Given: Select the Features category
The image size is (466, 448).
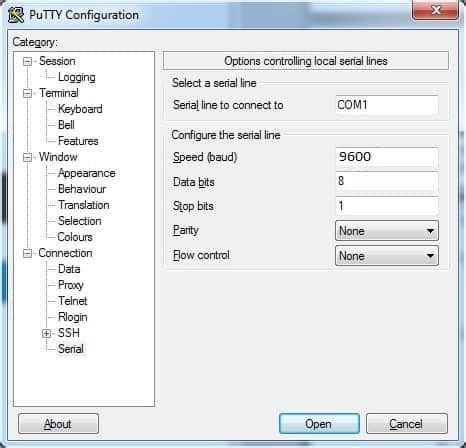Looking at the screenshot, I should [x=78, y=141].
